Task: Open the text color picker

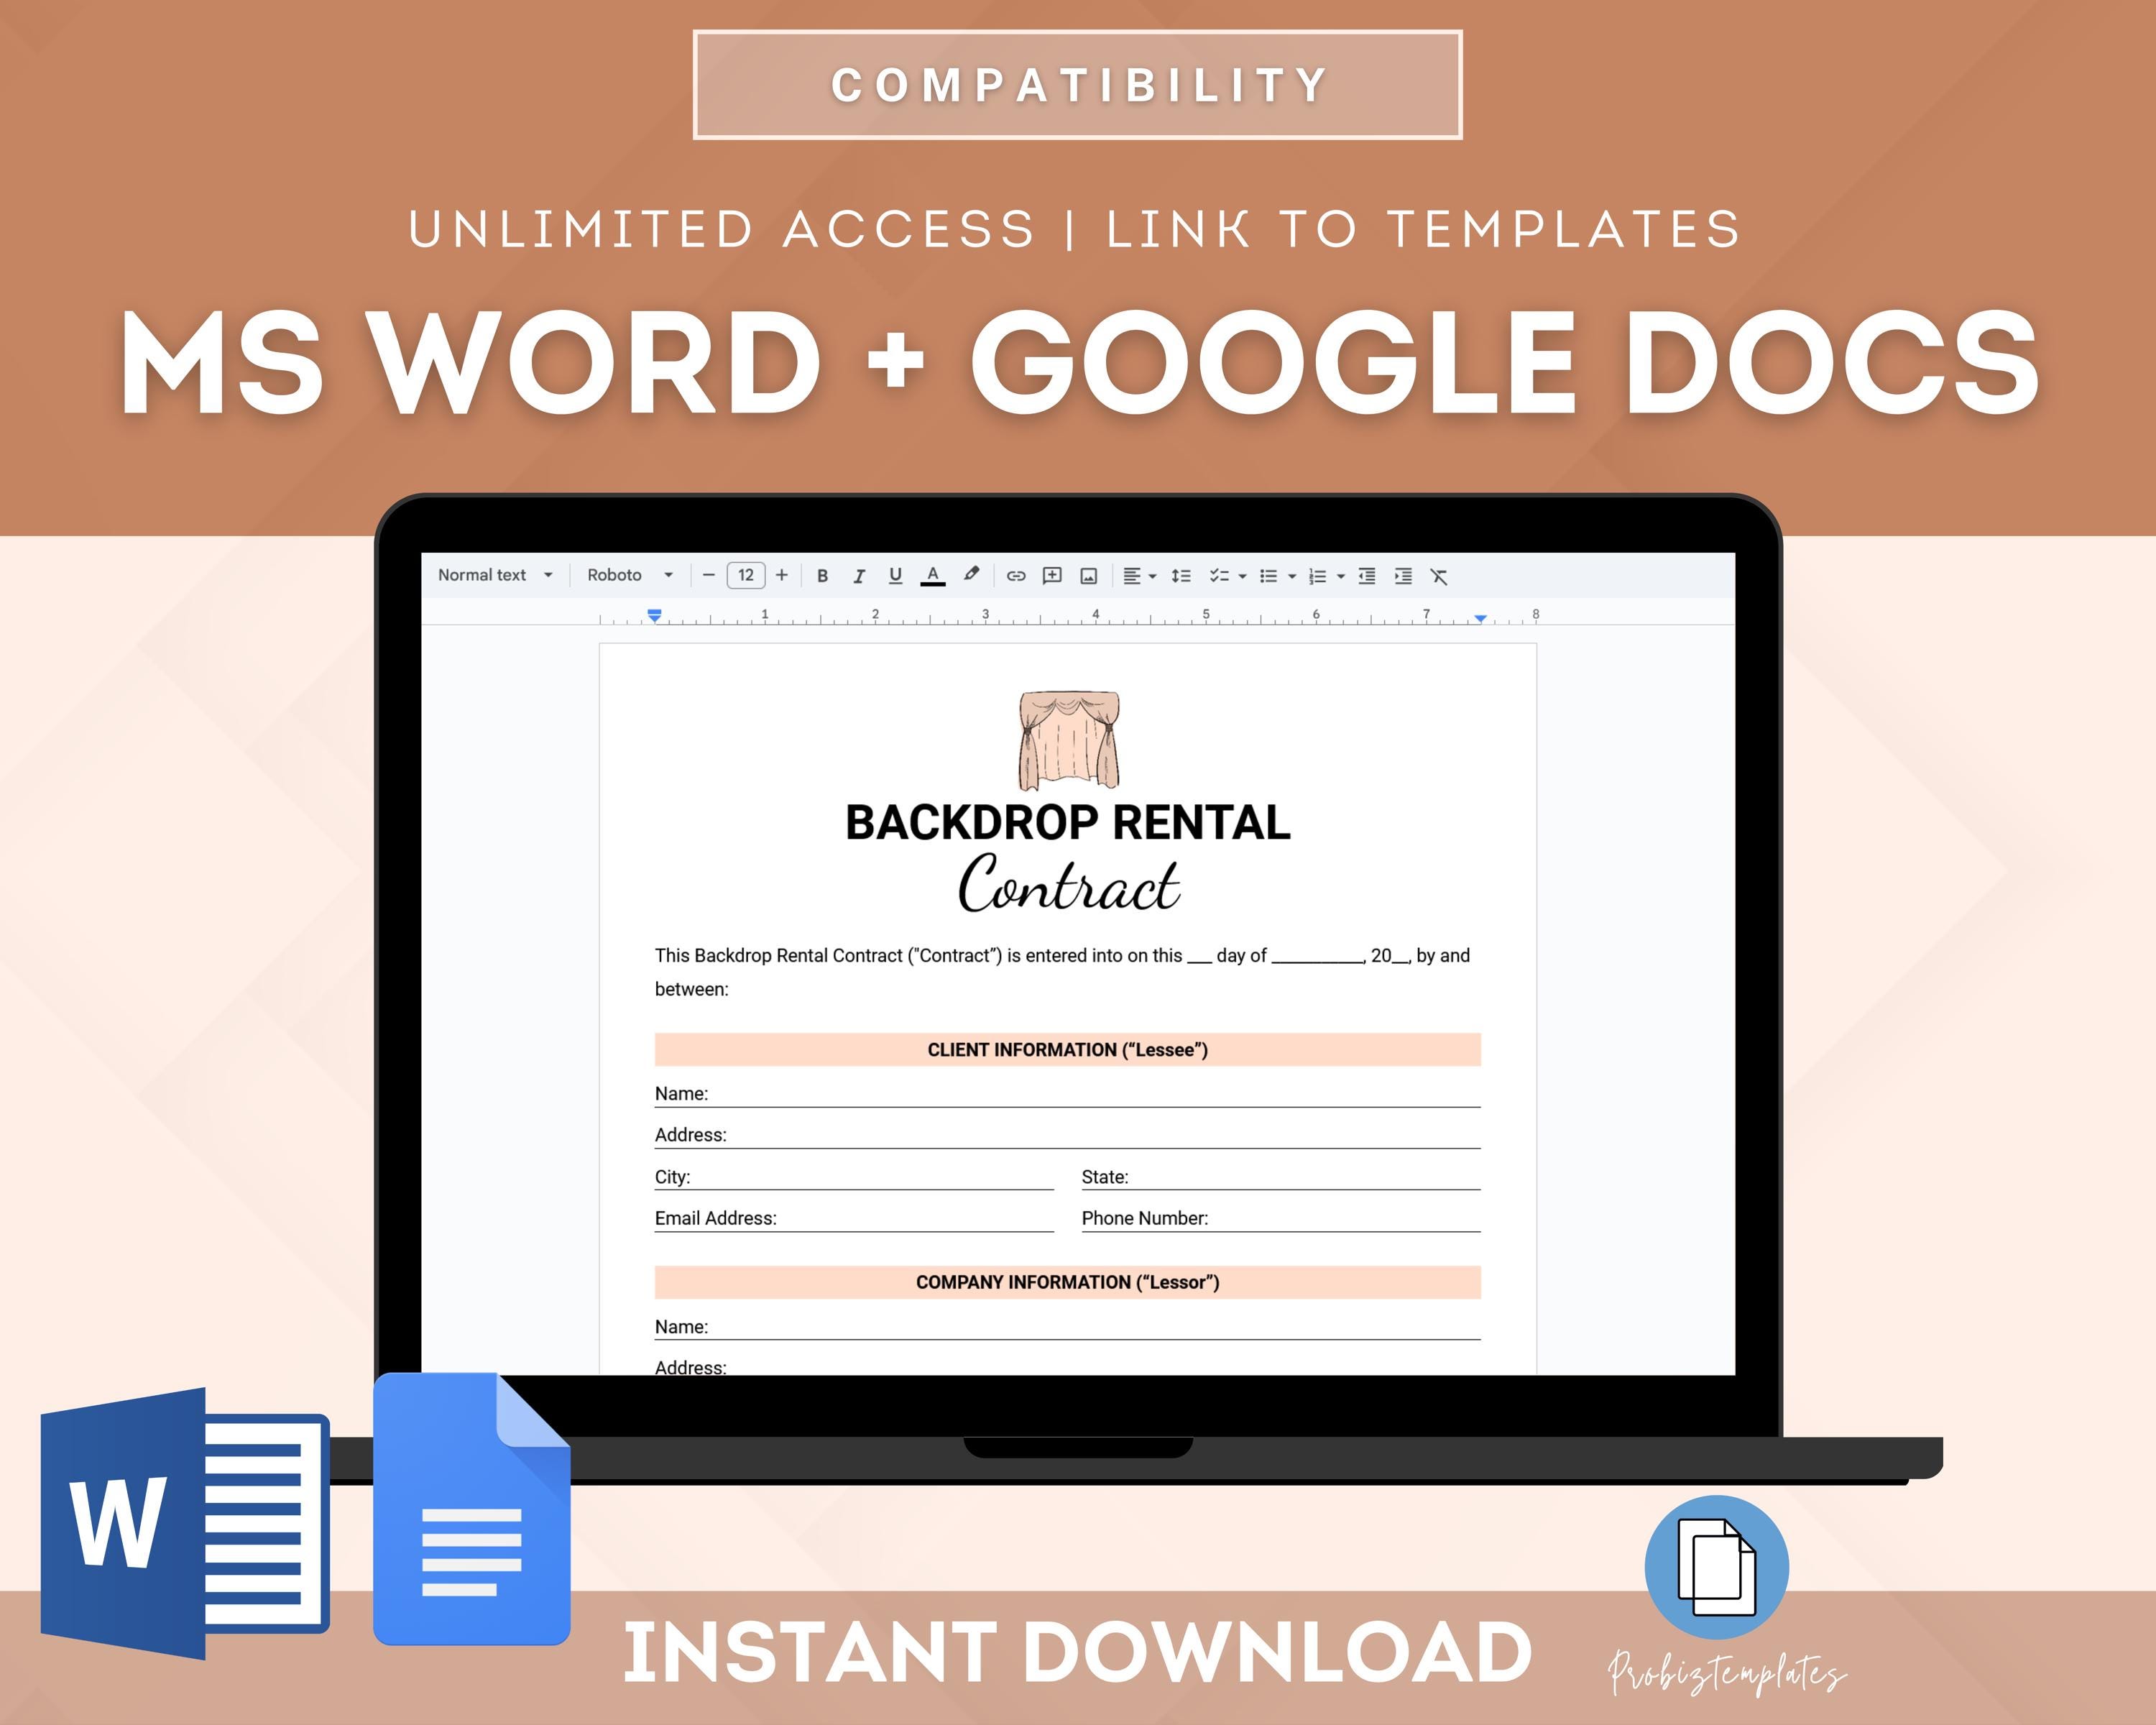Action: point(933,576)
